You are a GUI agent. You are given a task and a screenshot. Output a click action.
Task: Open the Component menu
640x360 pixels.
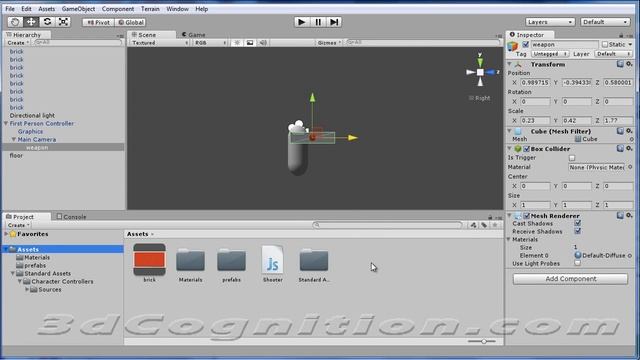click(118, 9)
